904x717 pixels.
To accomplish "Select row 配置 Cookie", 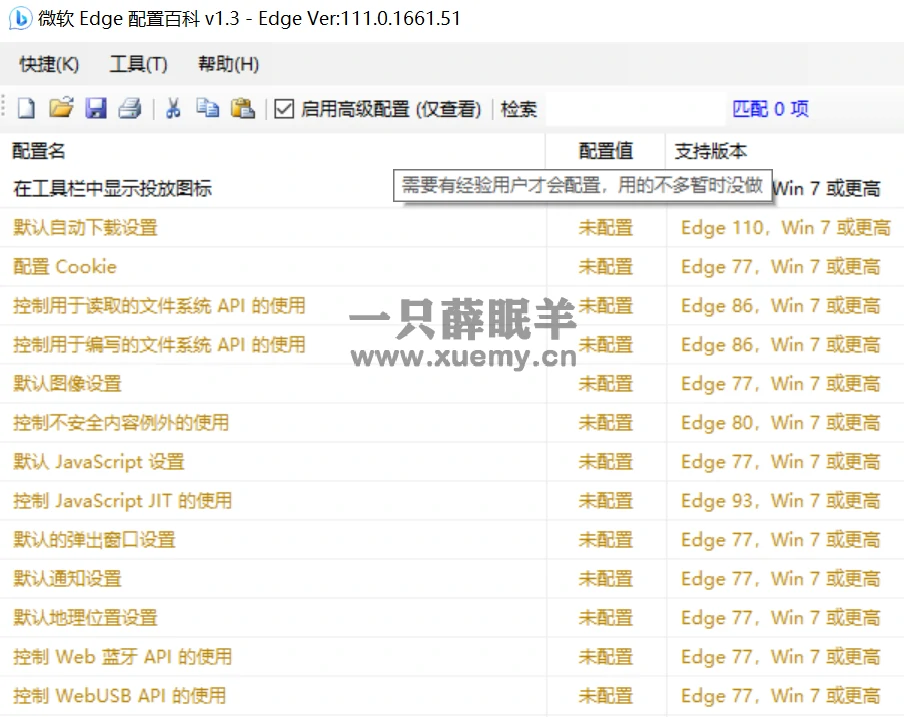I will point(452,267).
